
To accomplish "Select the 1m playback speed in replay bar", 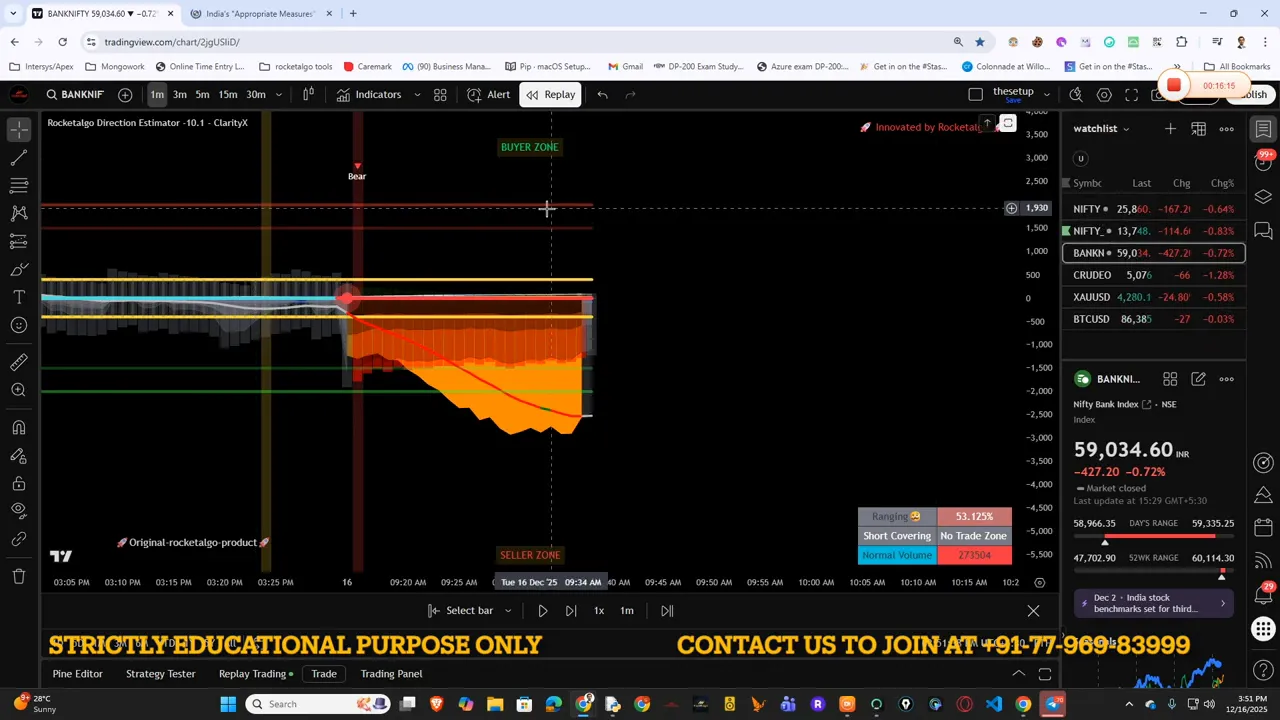I will [x=627, y=610].
